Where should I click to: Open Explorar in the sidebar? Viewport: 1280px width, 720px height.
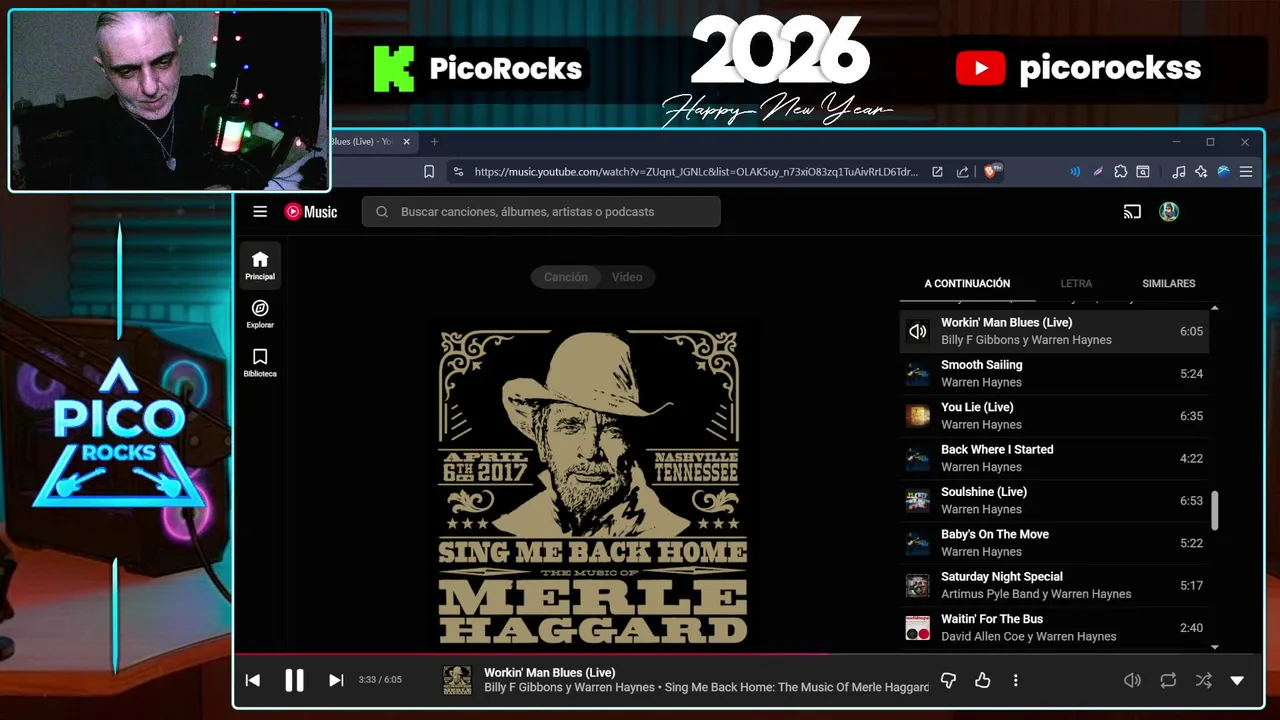pos(260,314)
